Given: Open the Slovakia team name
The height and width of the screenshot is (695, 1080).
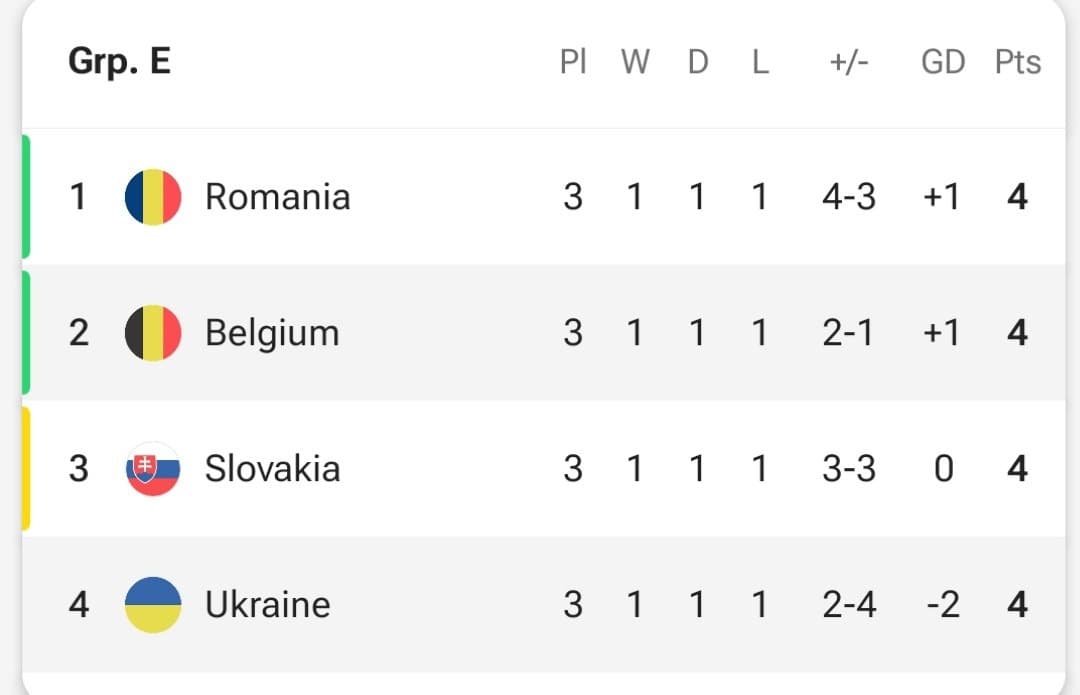Looking at the screenshot, I should [x=273, y=469].
